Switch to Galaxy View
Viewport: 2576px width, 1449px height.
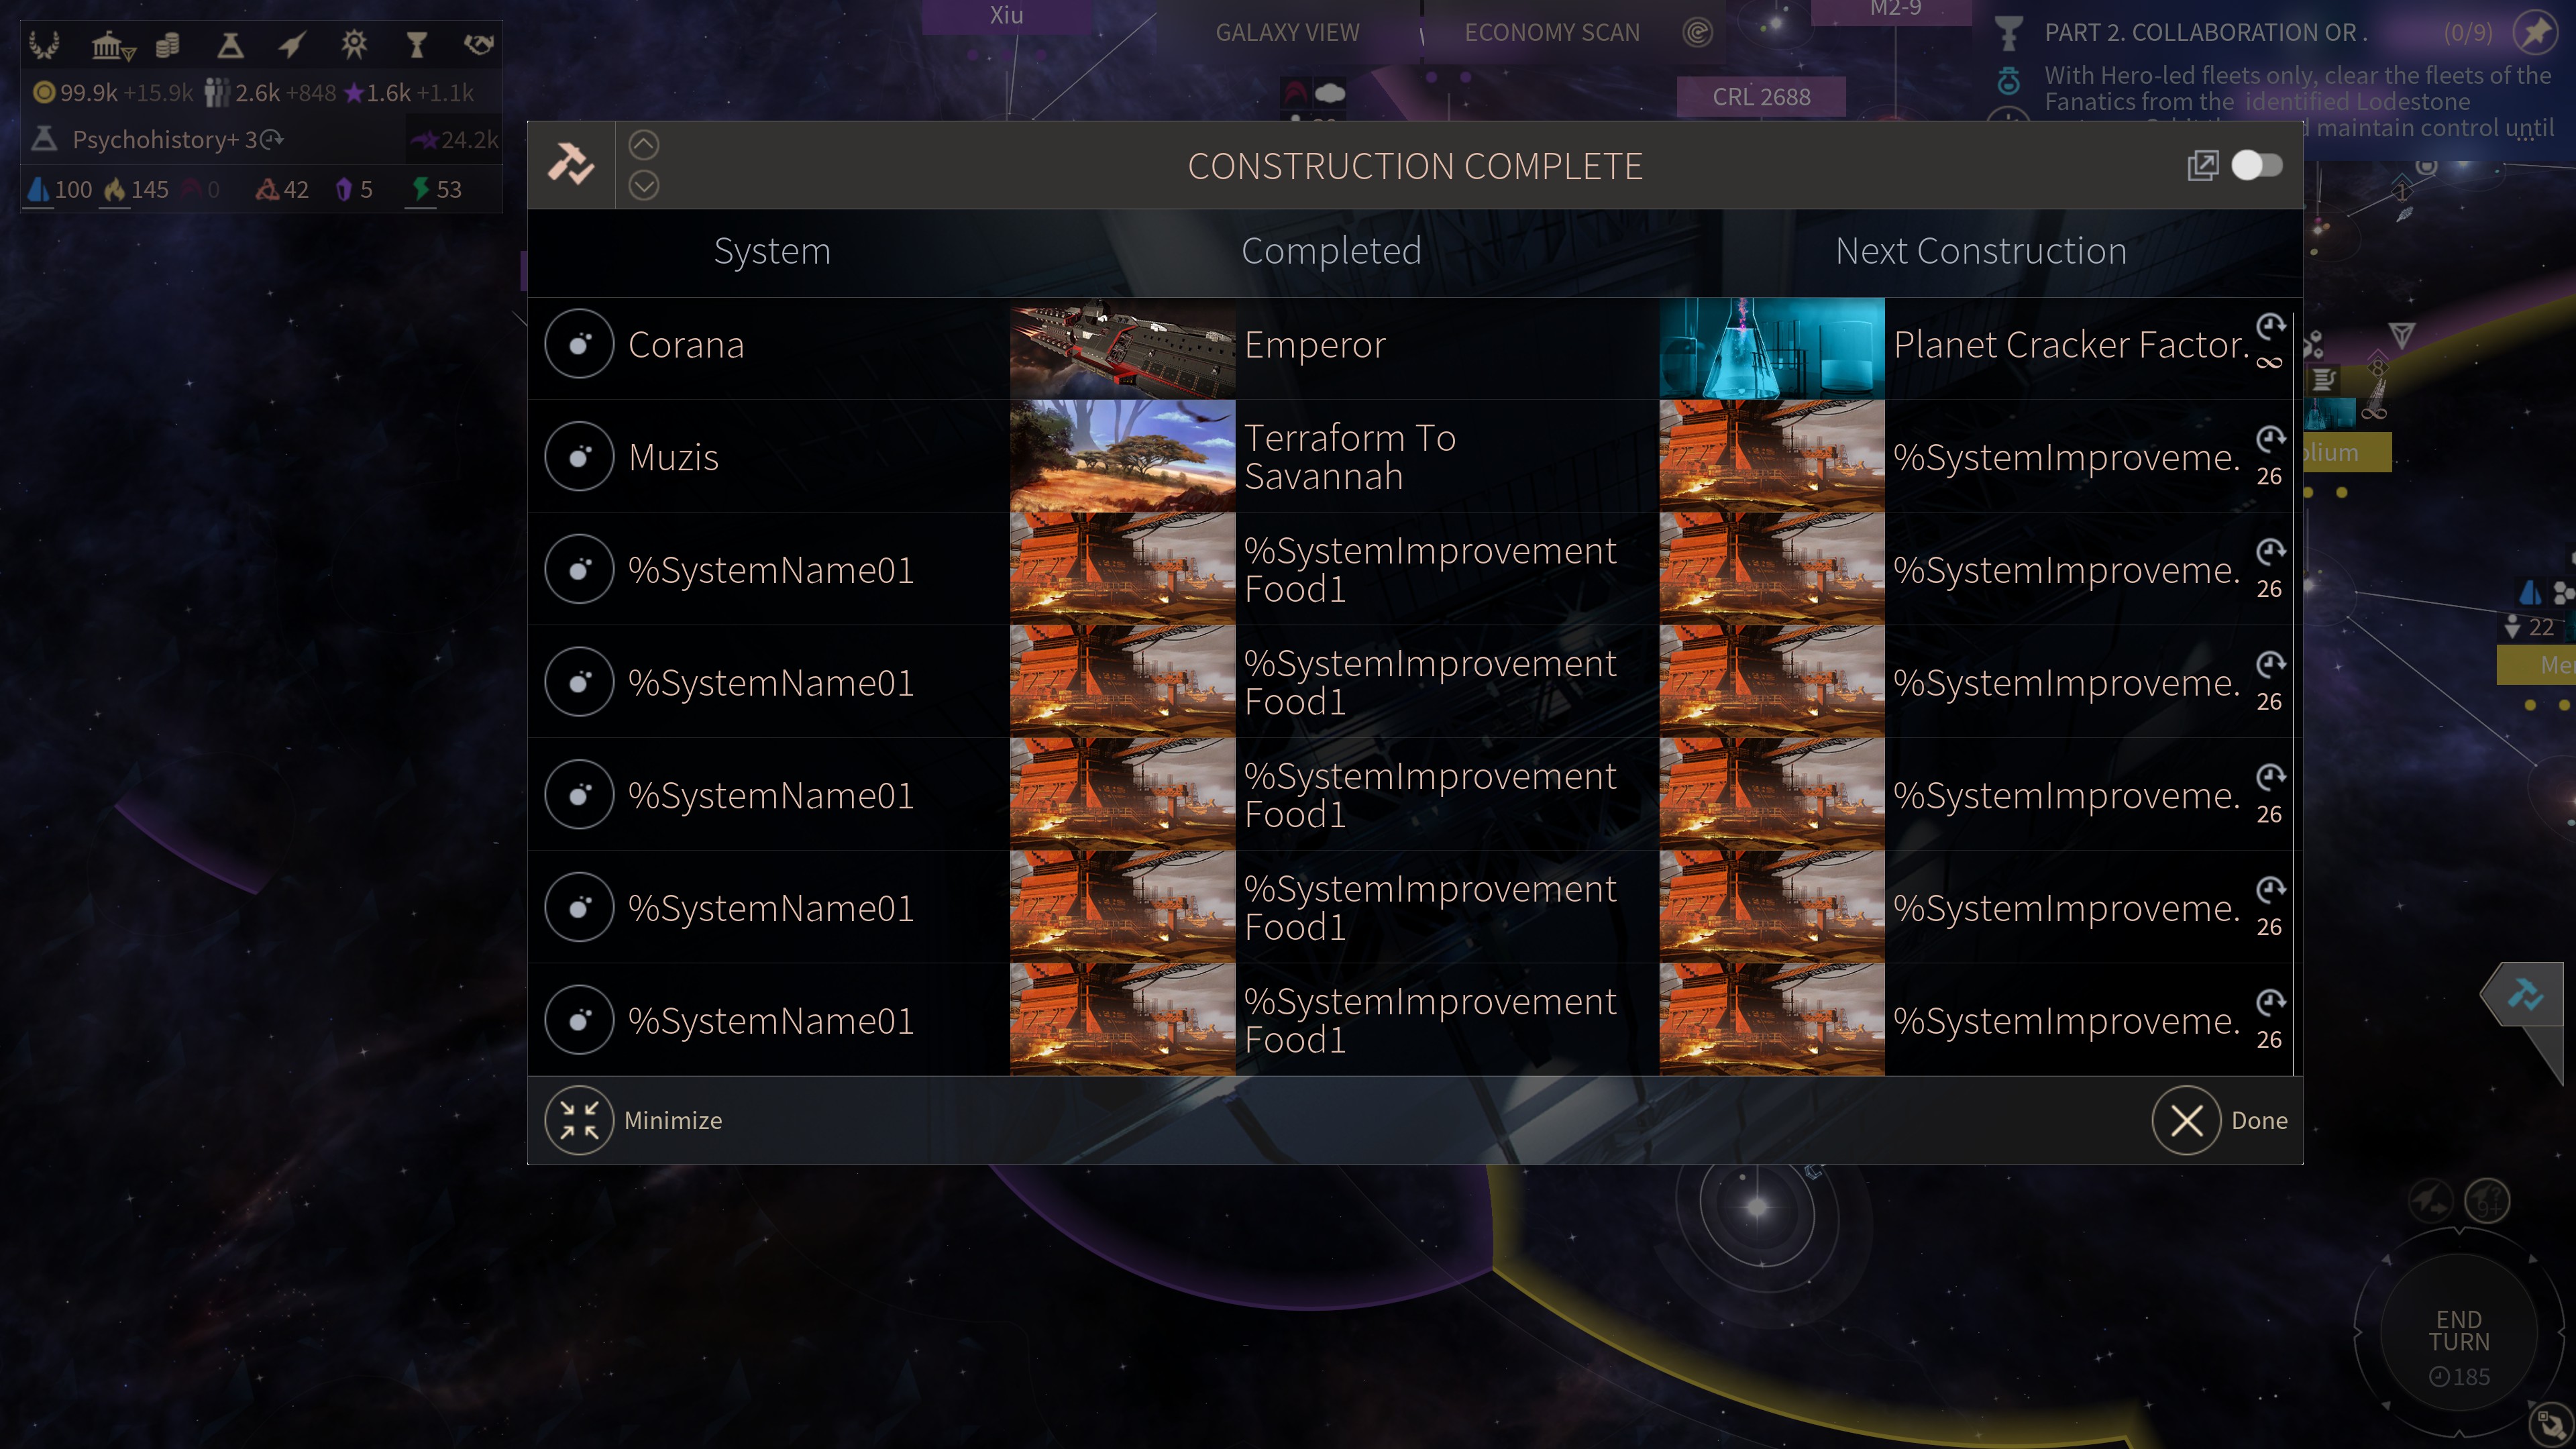[1287, 33]
